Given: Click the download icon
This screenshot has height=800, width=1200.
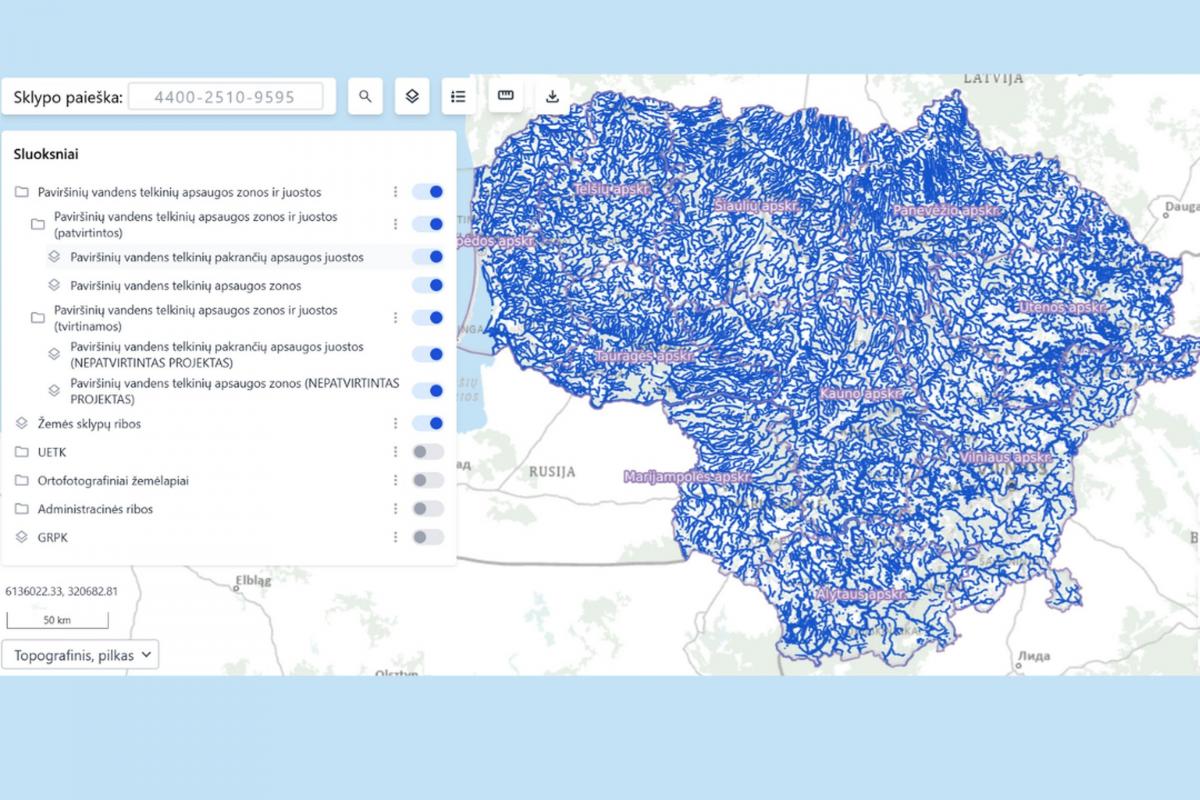Looking at the screenshot, I should [x=551, y=97].
